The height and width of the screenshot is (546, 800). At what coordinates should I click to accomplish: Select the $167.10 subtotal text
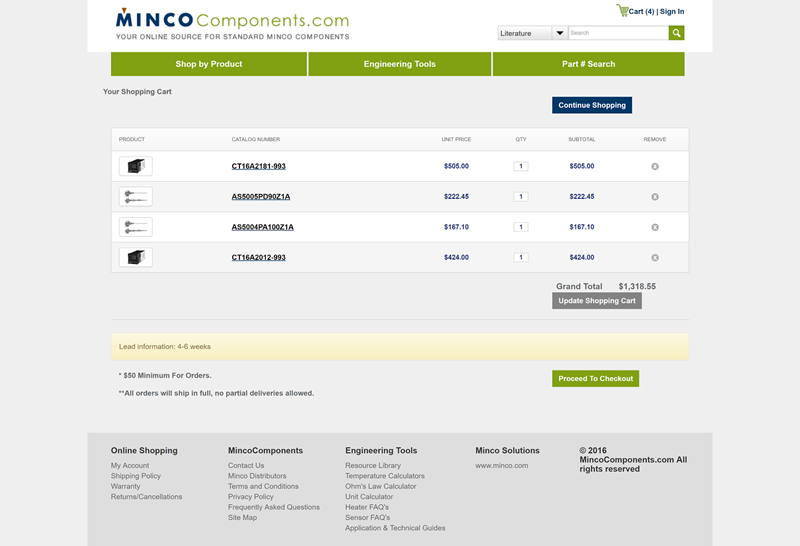coord(582,227)
